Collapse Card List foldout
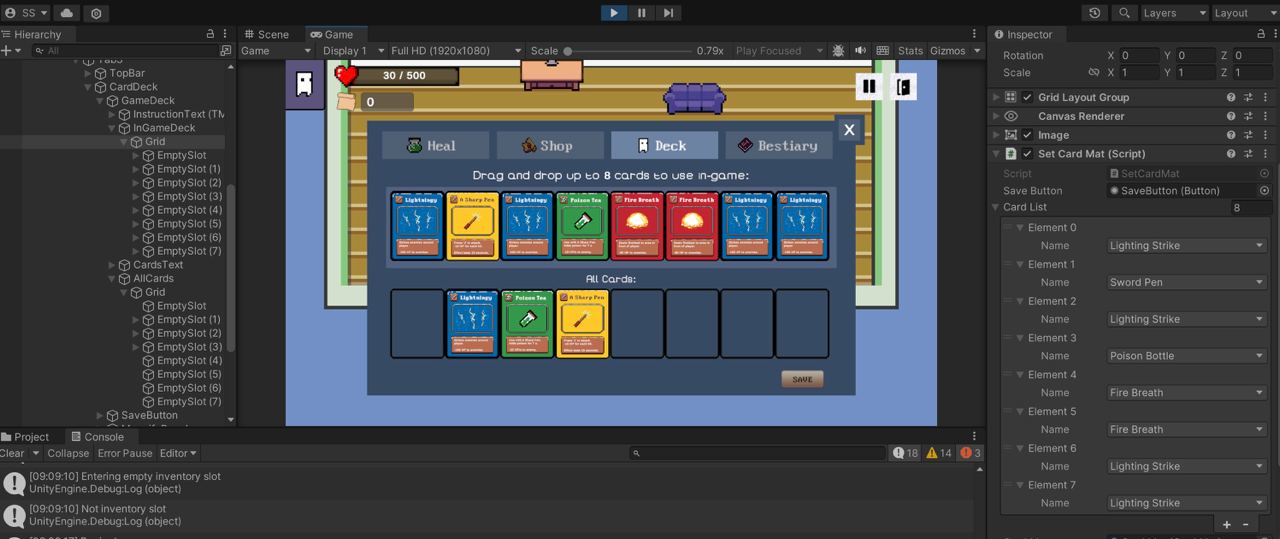The height and width of the screenshot is (539, 1280). coord(996,208)
